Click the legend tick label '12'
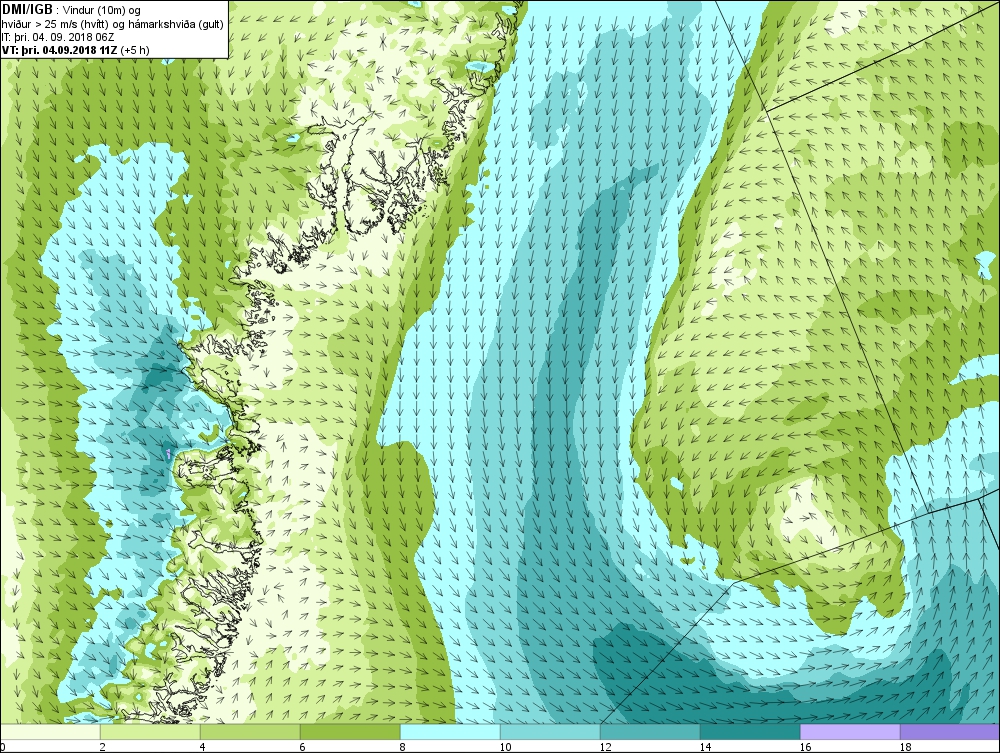 click(x=605, y=747)
